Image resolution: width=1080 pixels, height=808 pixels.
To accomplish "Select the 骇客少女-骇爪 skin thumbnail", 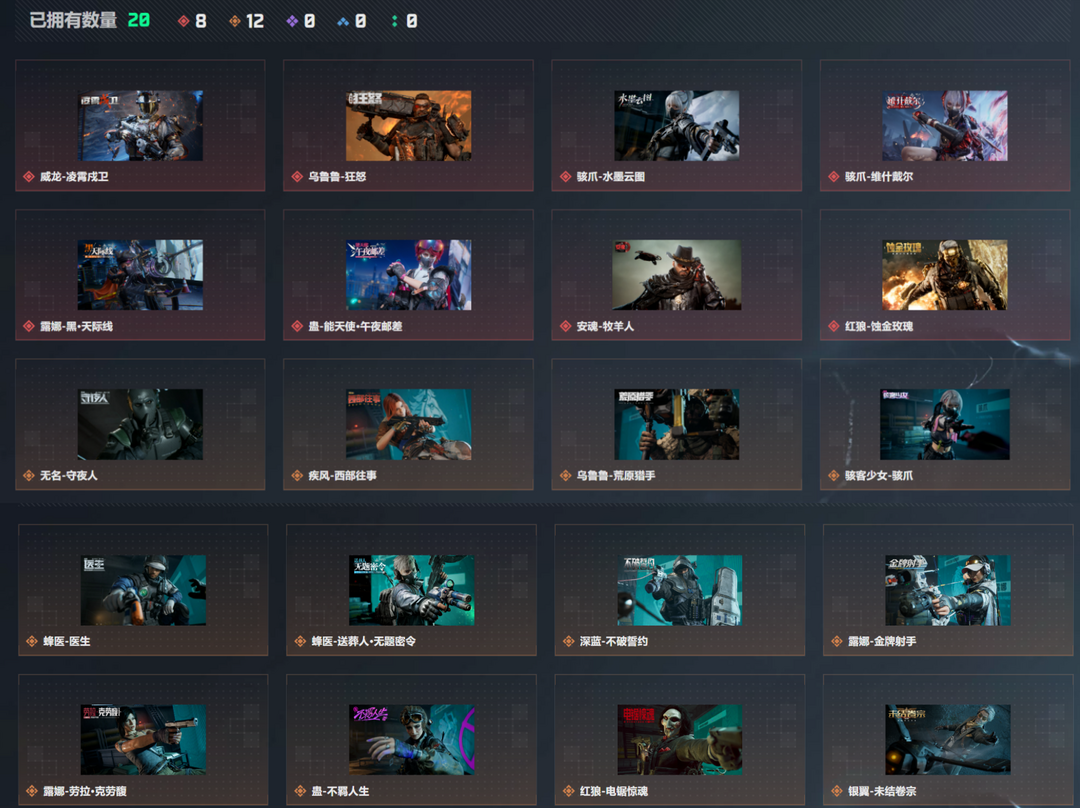I will pos(945,424).
